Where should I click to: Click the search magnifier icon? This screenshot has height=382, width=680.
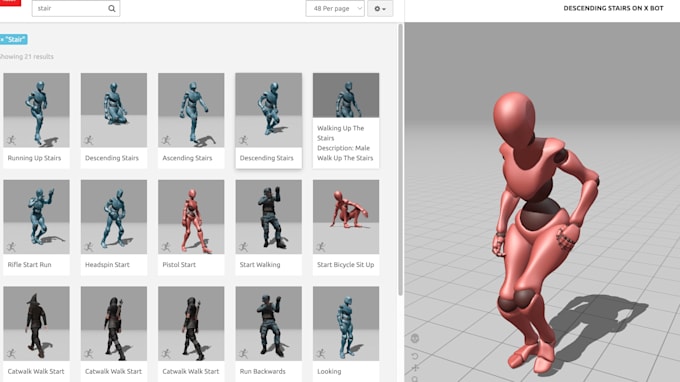[111, 8]
